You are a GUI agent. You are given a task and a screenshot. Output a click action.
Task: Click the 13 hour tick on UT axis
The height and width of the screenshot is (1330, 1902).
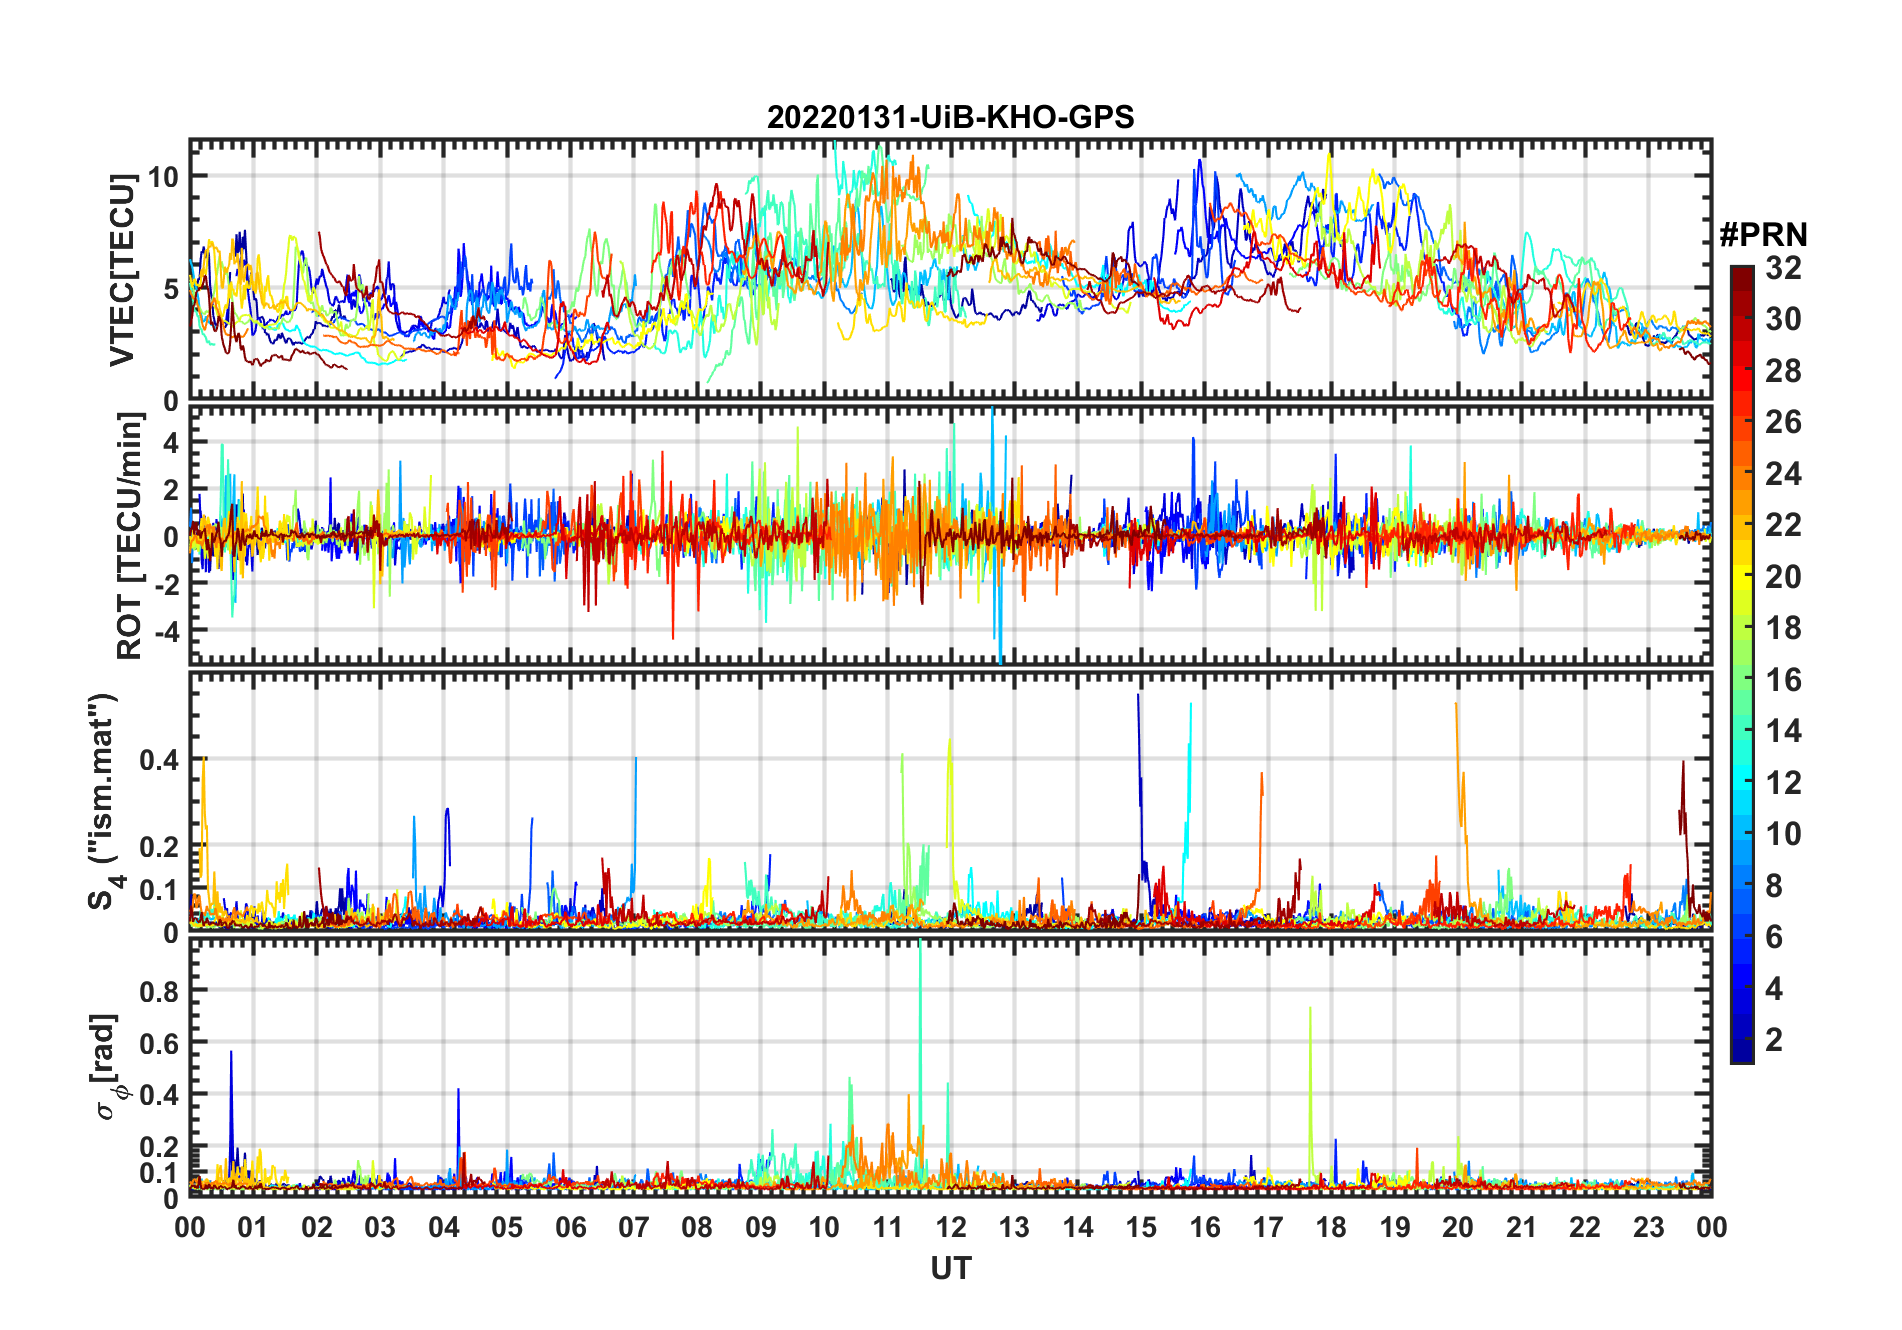pyautogui.click(x=1014, y=1228)
